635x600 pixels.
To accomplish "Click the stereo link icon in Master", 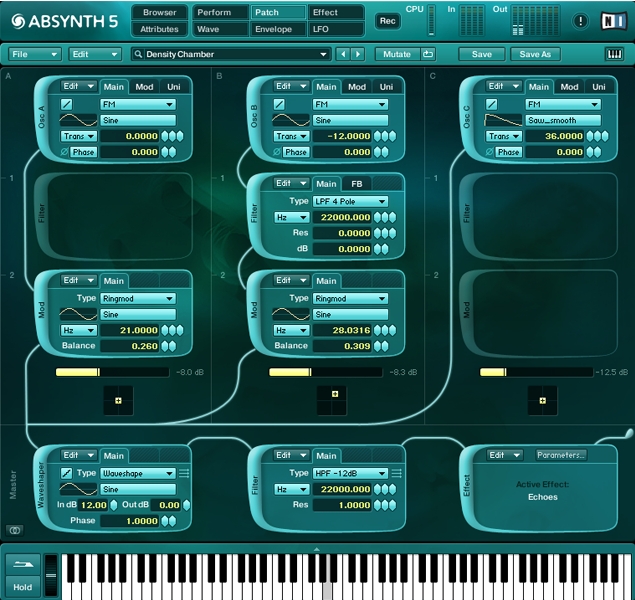I will click(15, 530).
